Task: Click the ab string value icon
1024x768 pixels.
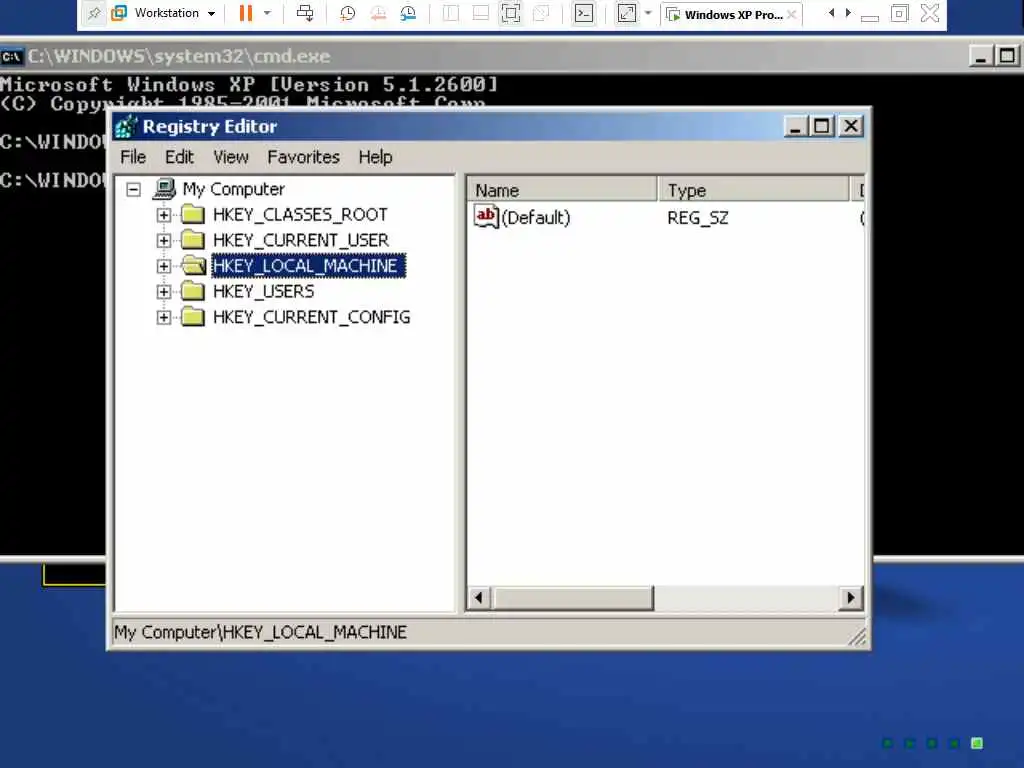Action: tap(486, 216)
